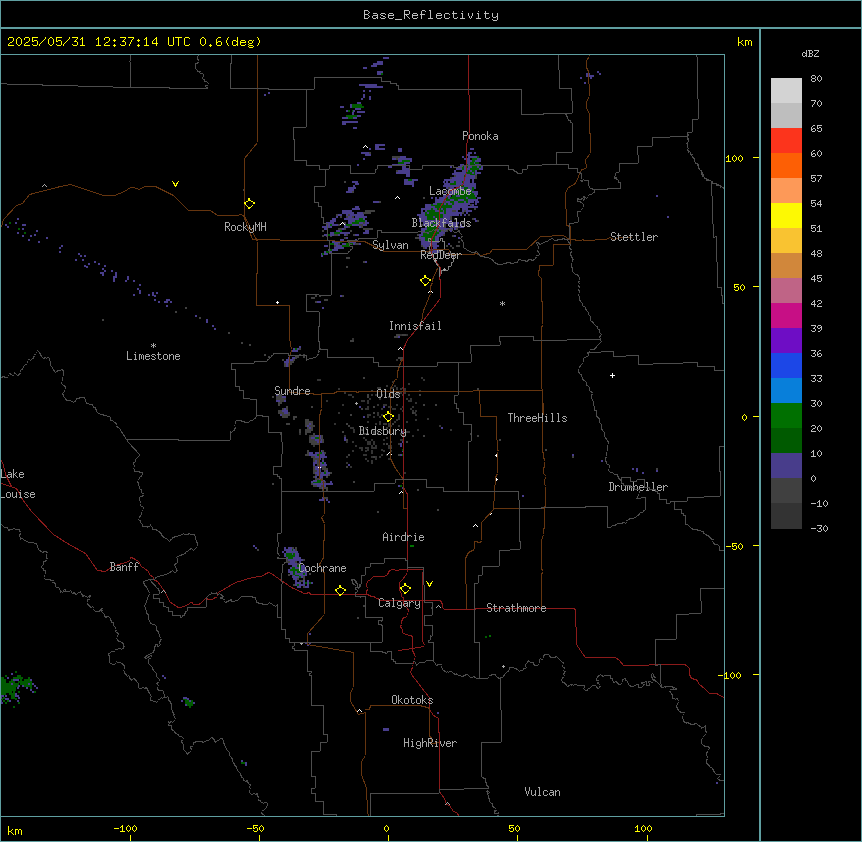Click the Stettler city label
The height and width of the screenshot is (842, 862).
tap(634, 237)
